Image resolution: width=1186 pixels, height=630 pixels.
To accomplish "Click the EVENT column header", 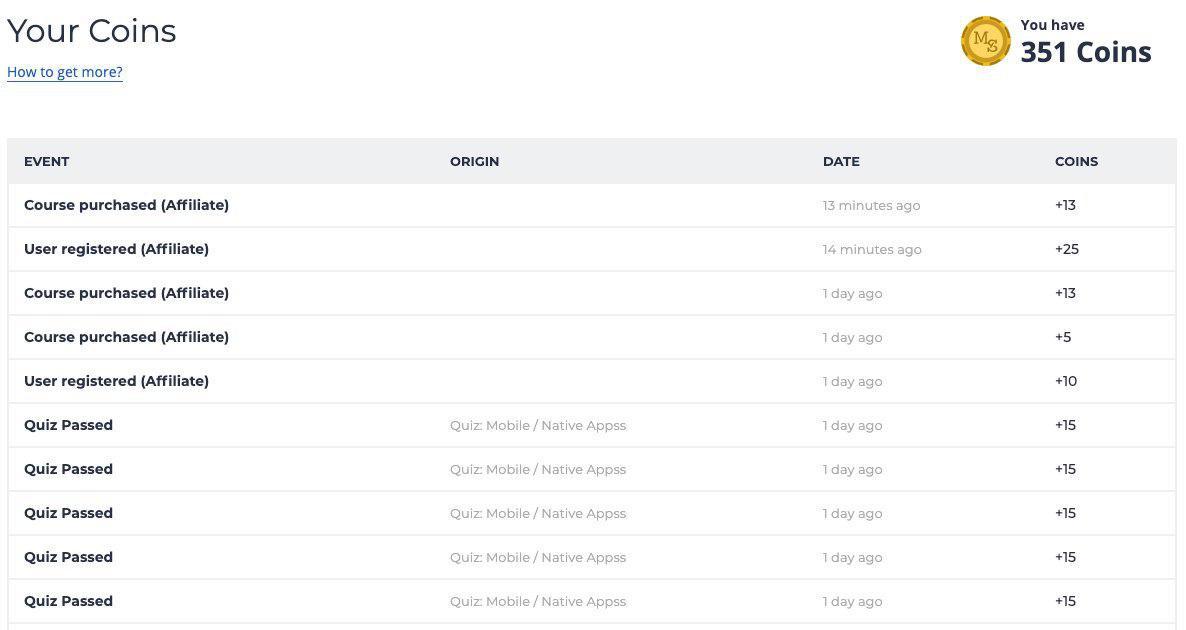I will tap(46, 161).
